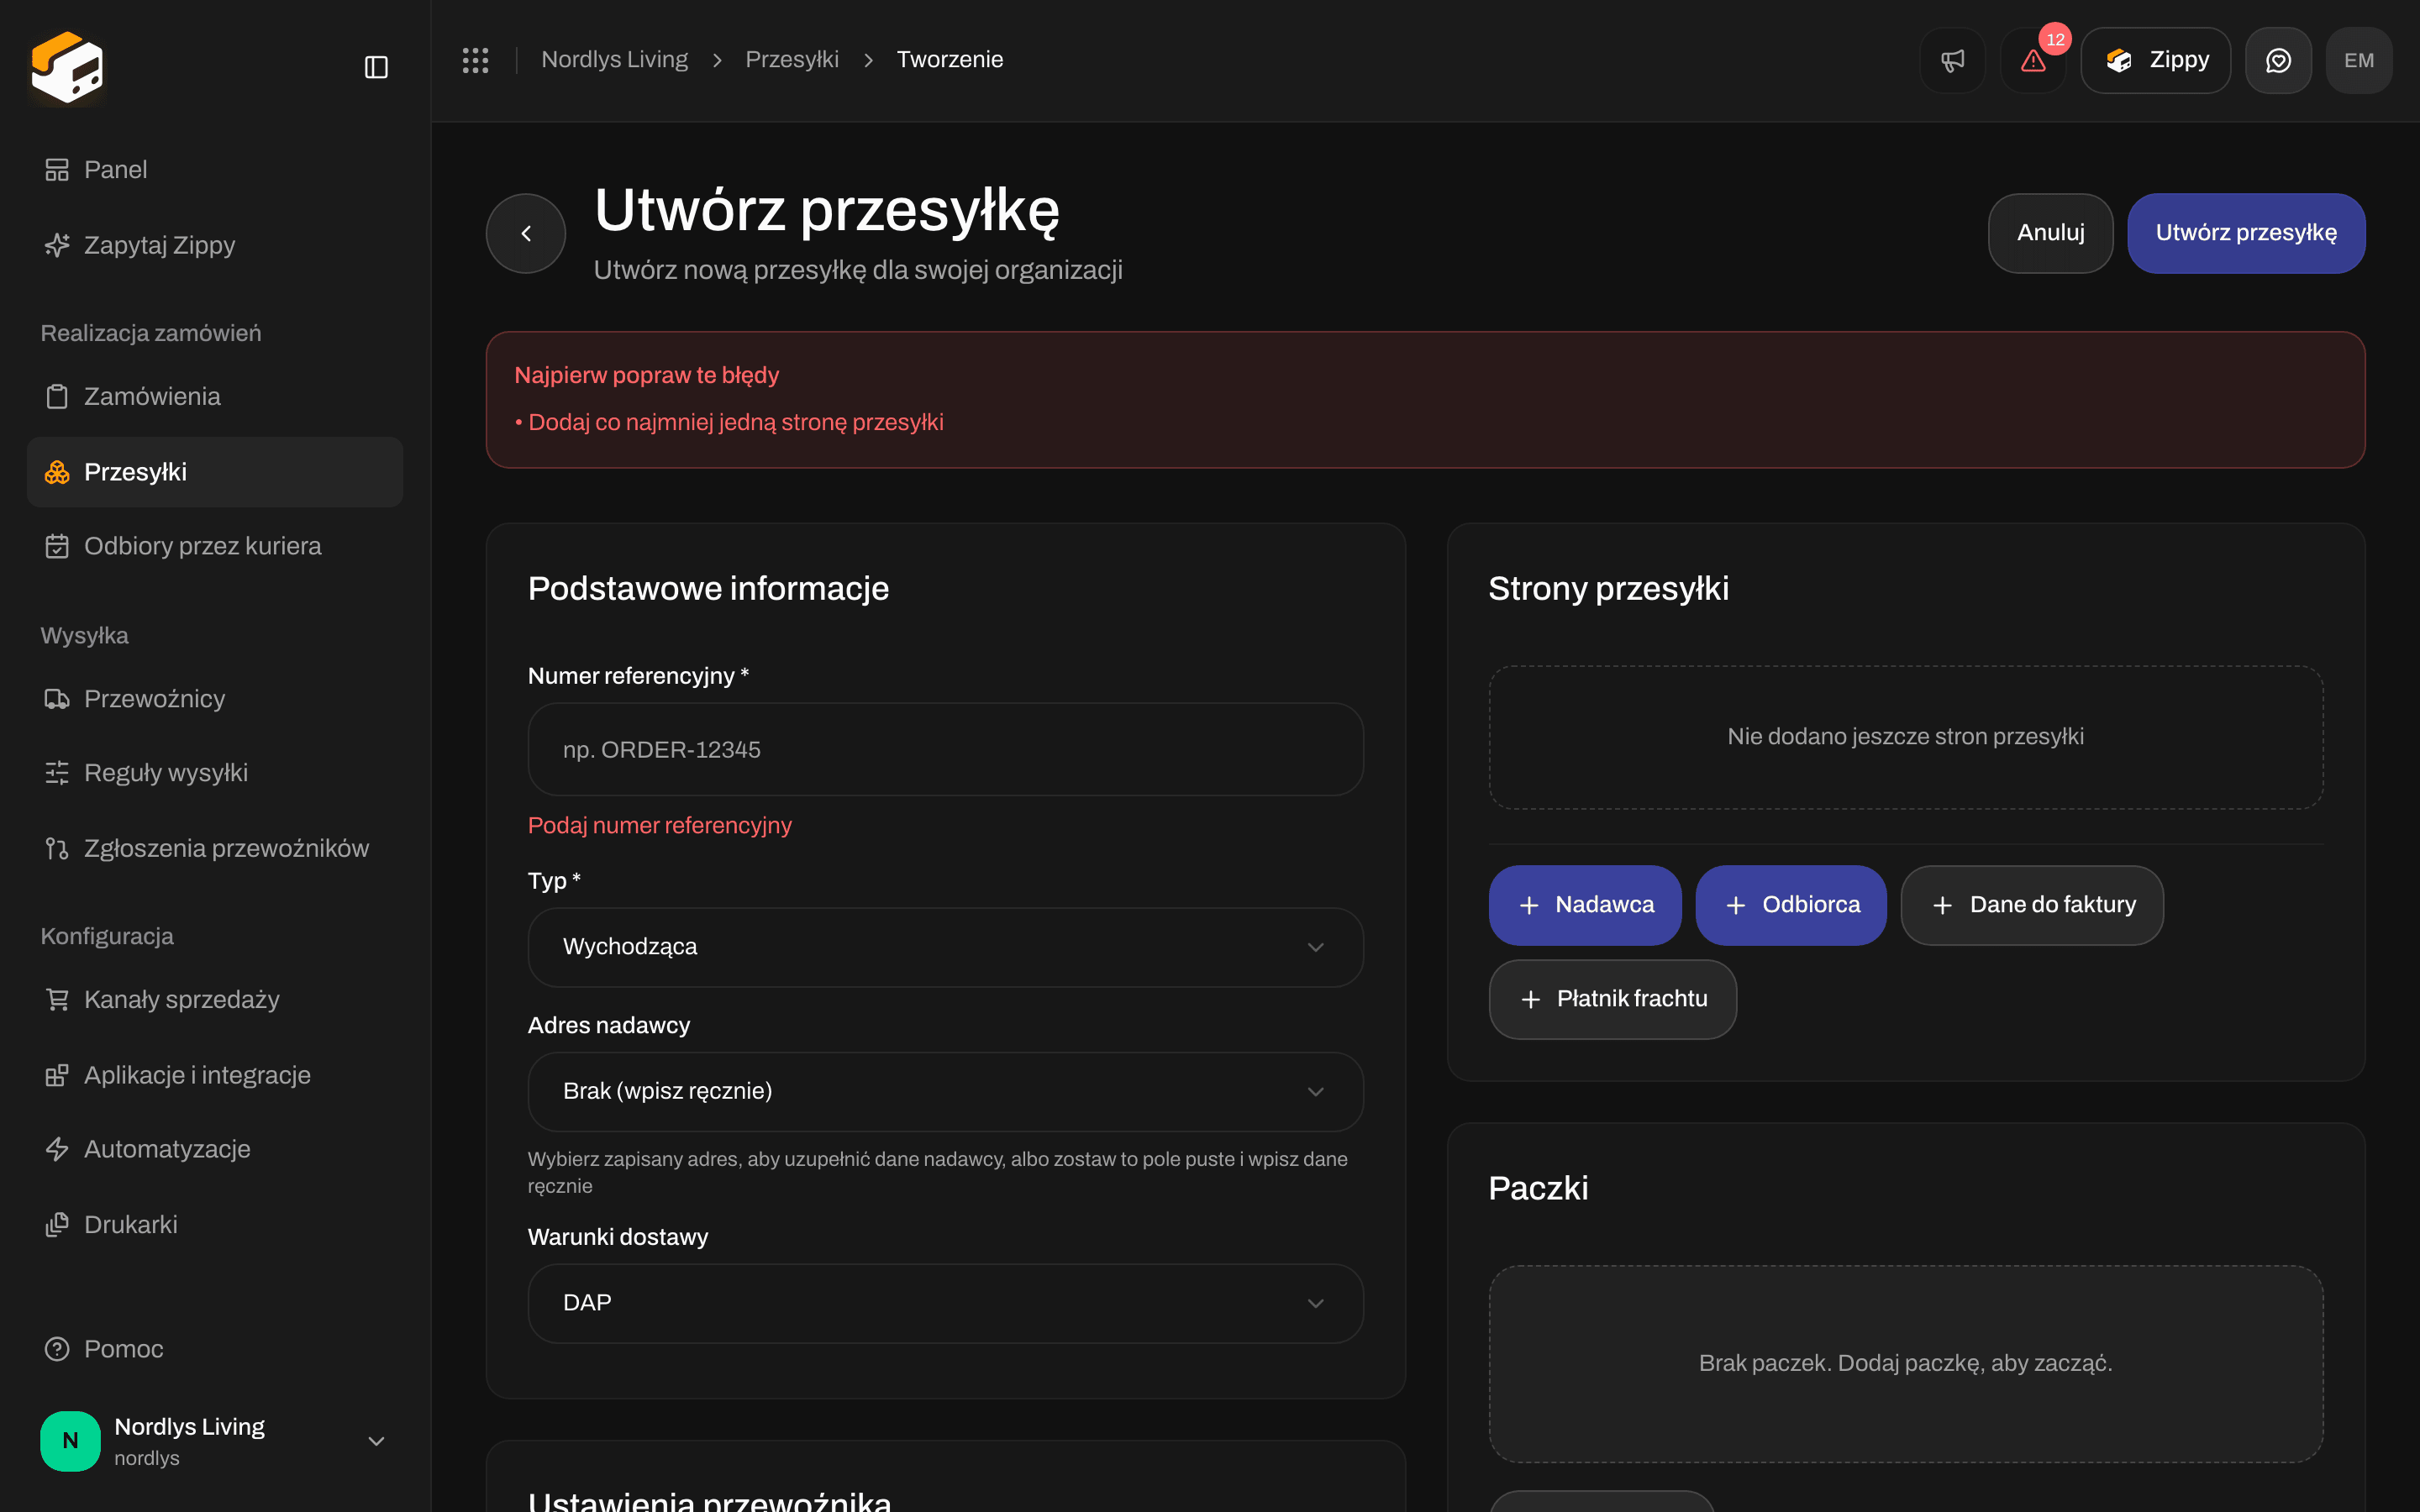Click the Numer referencyjny input field

(x=945, y=749)
